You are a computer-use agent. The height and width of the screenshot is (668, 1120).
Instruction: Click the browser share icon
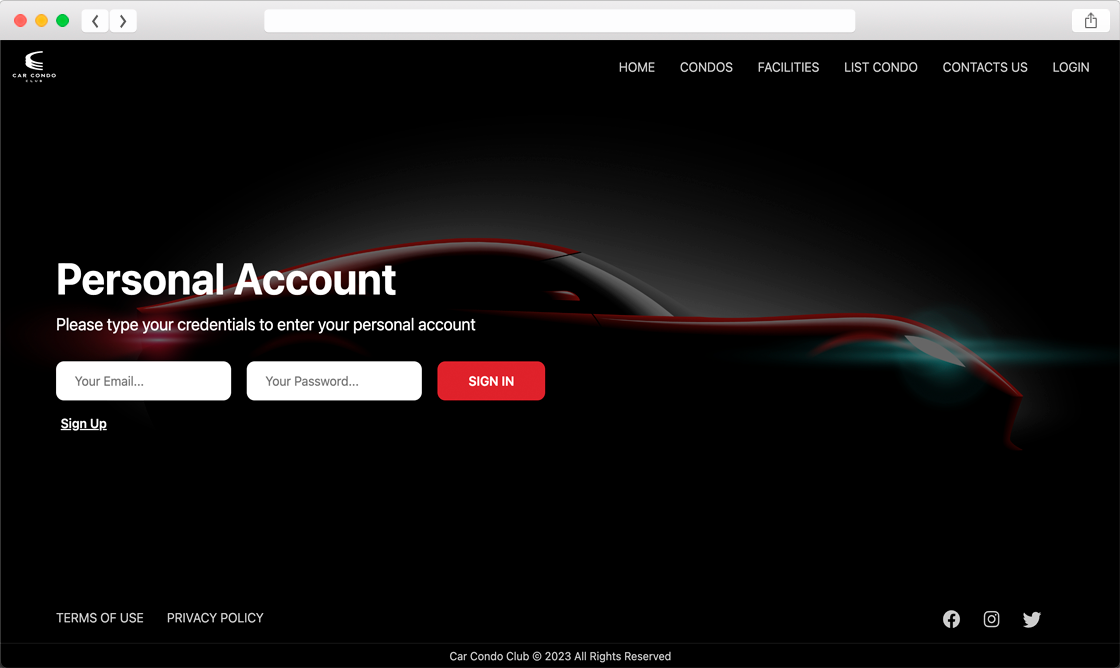pyautogui.click(x=1090, y=21)
